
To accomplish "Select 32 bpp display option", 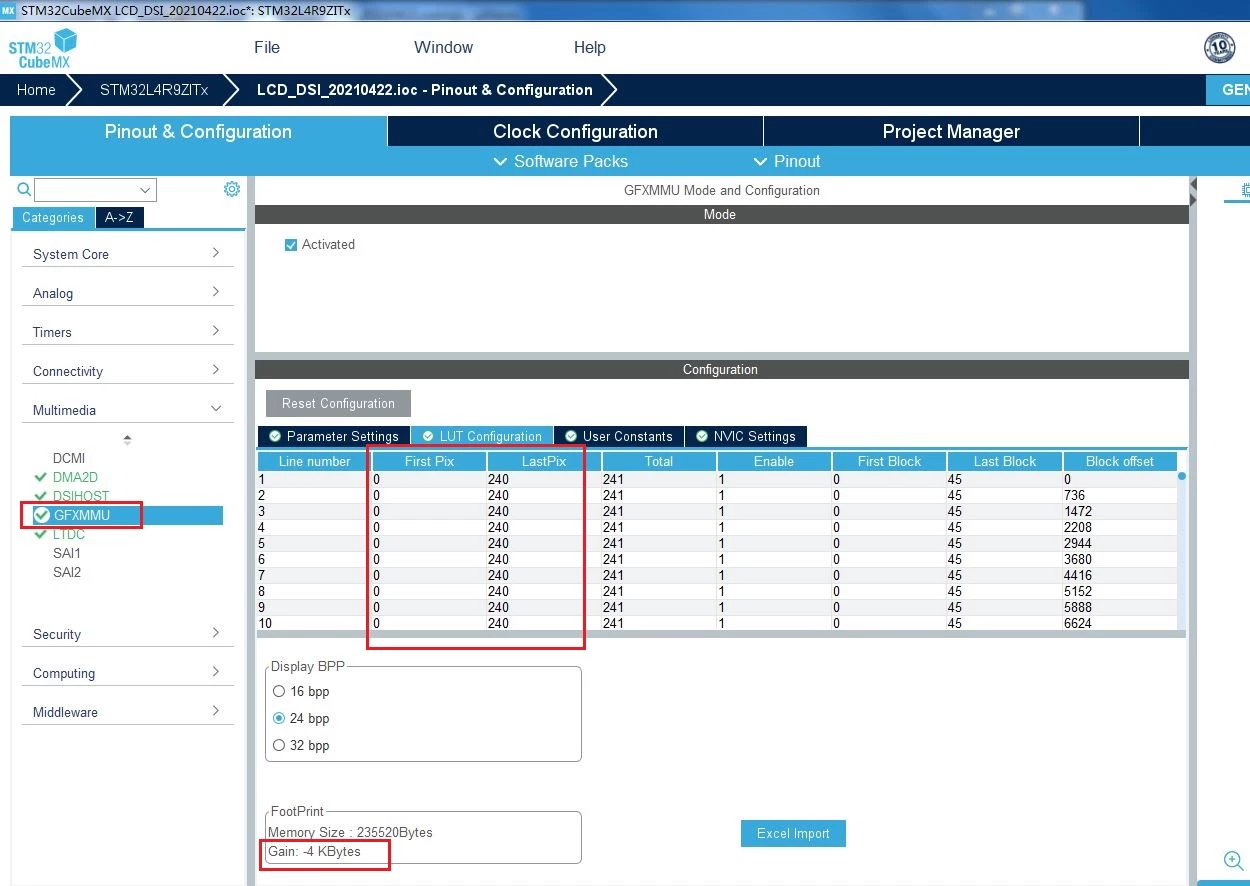I will [x=279, y=745].
